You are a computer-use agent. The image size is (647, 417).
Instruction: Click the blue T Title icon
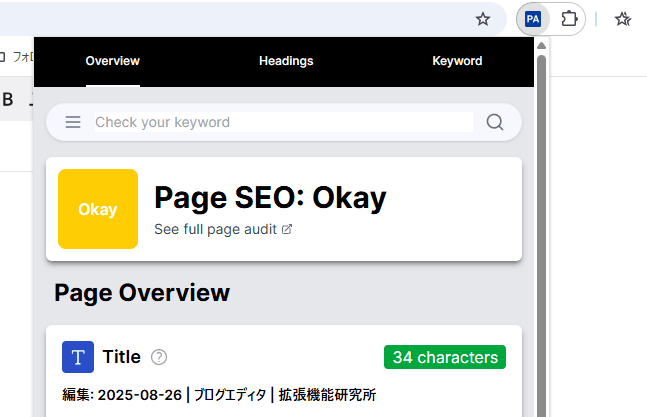pyautogui.click(x=78, y=357)
